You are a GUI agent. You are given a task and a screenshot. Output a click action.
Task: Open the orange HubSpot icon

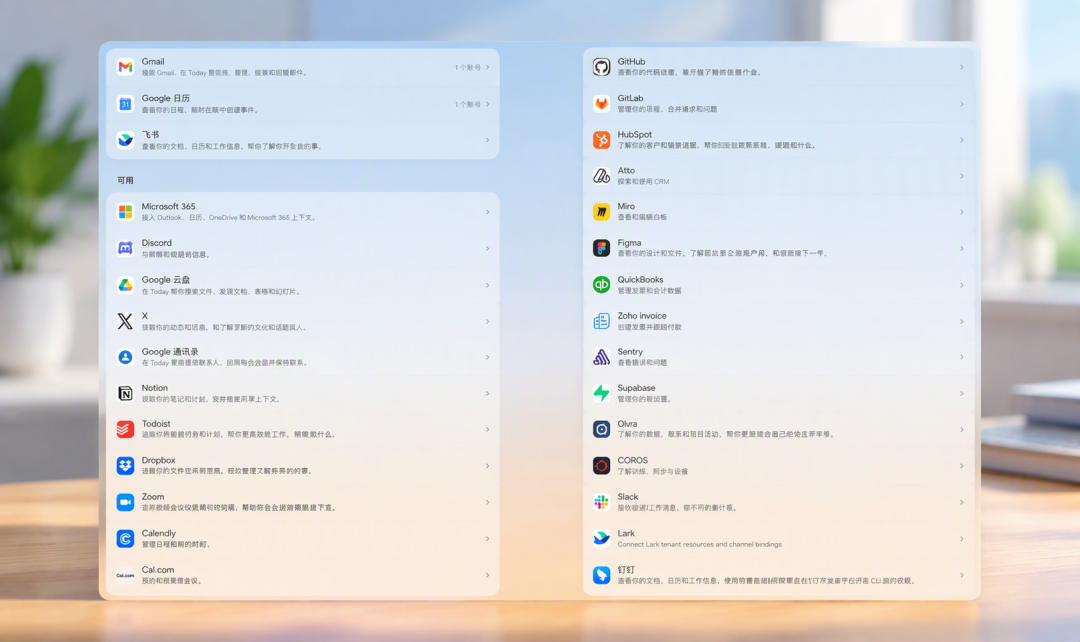601,140
